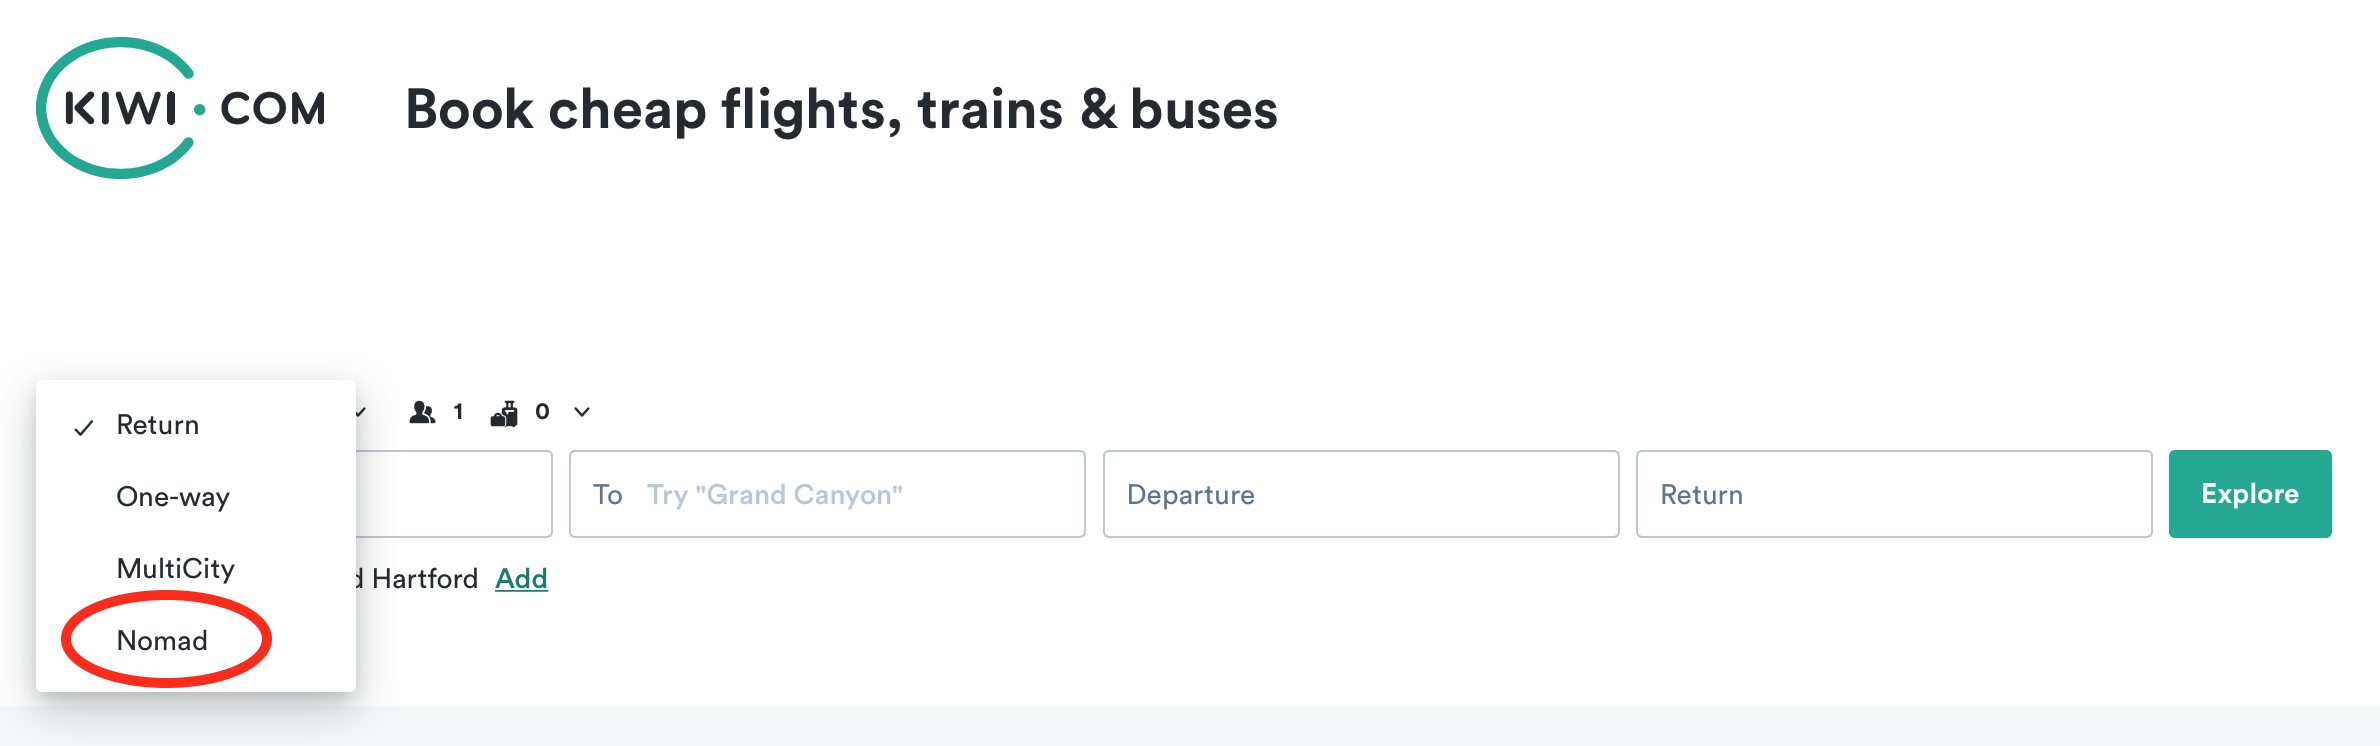Click the partially hidden From field
Viewport: 2380px width, 746px height.
tap(454, 494)
